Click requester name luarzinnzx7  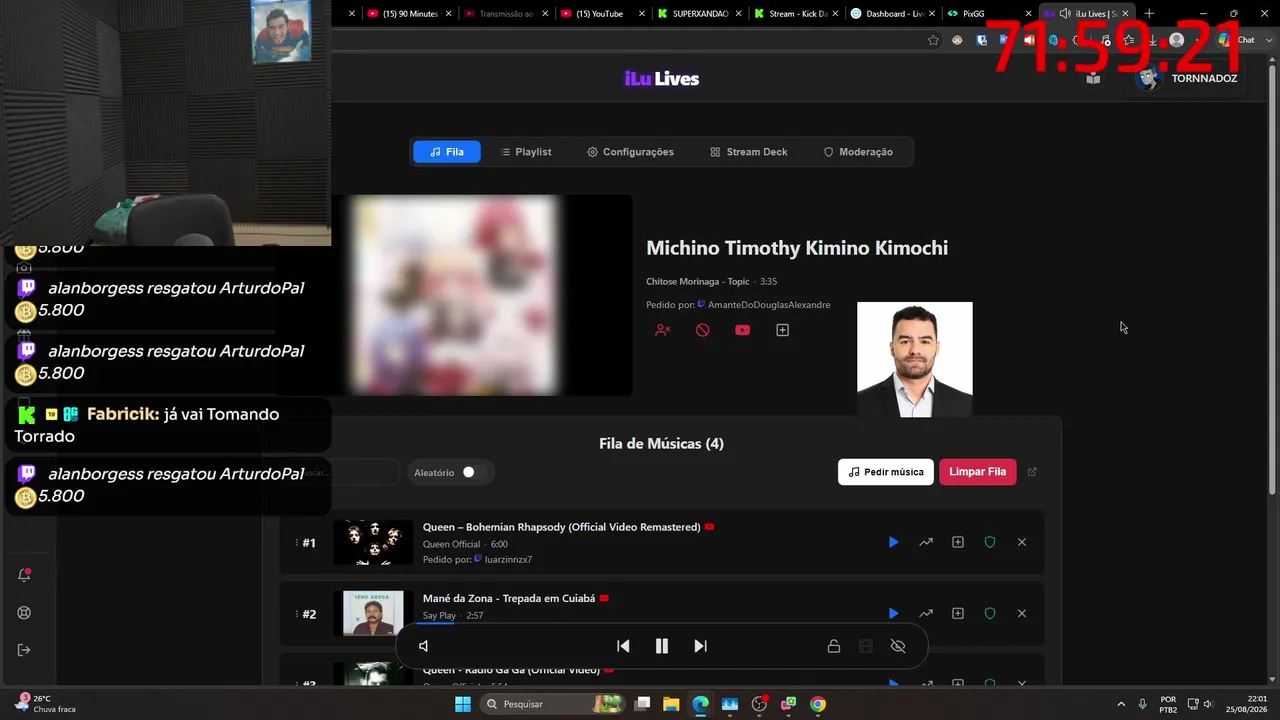coord(508,559)
